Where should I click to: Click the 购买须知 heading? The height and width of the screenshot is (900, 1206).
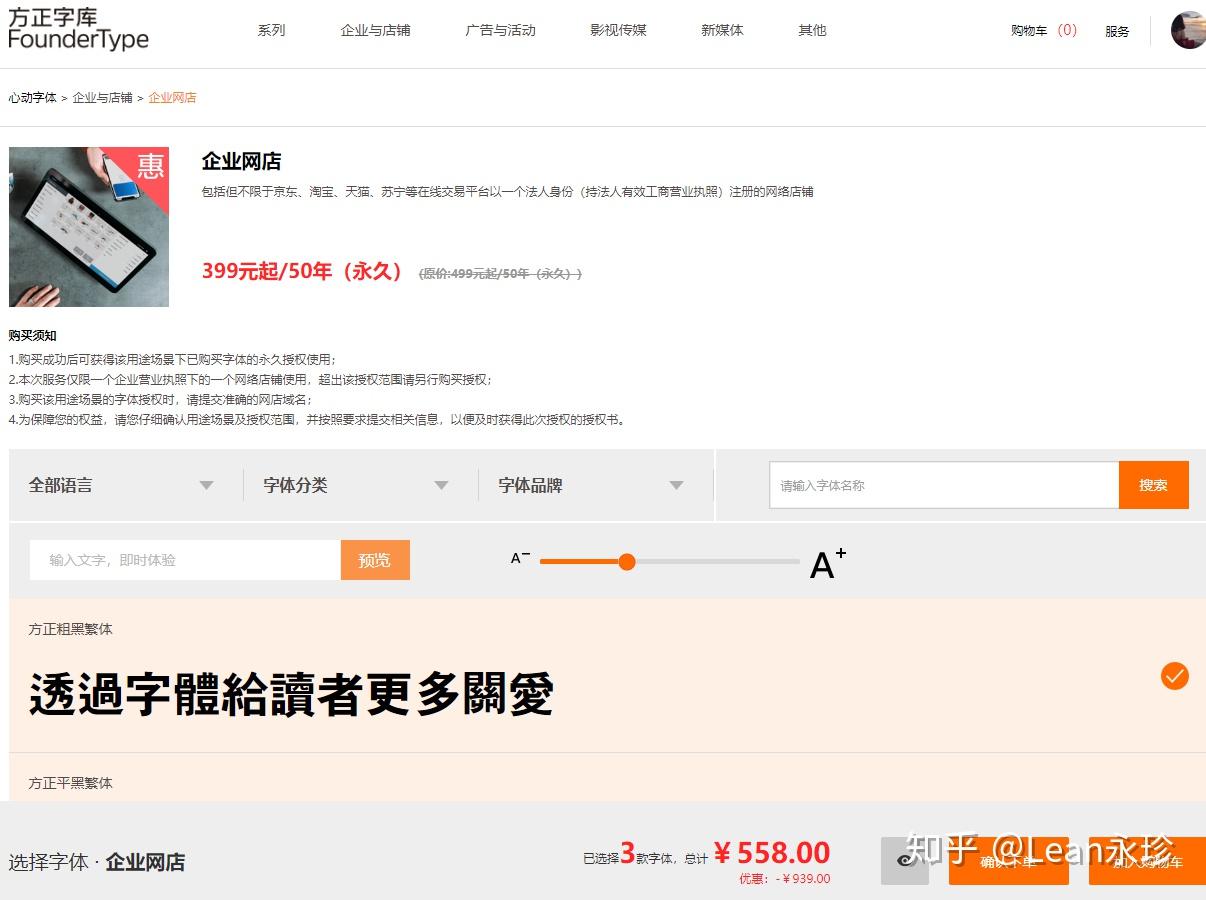click(x=33, y=335)
